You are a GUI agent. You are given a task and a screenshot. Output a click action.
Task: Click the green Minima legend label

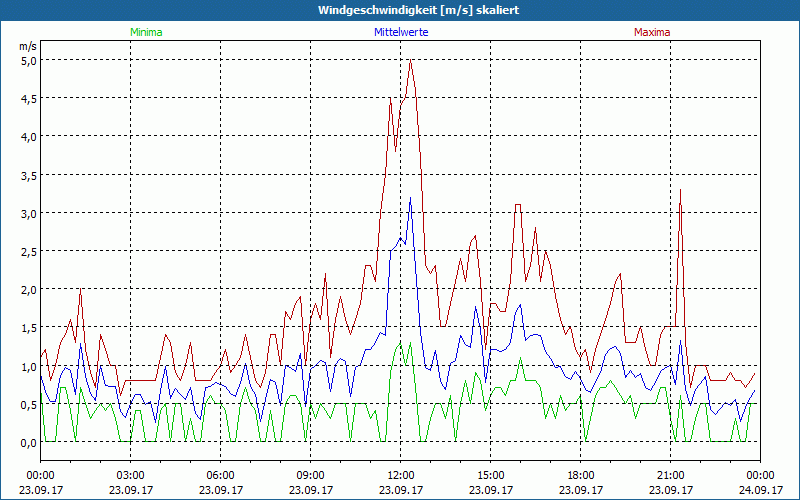tap(145, 32)
